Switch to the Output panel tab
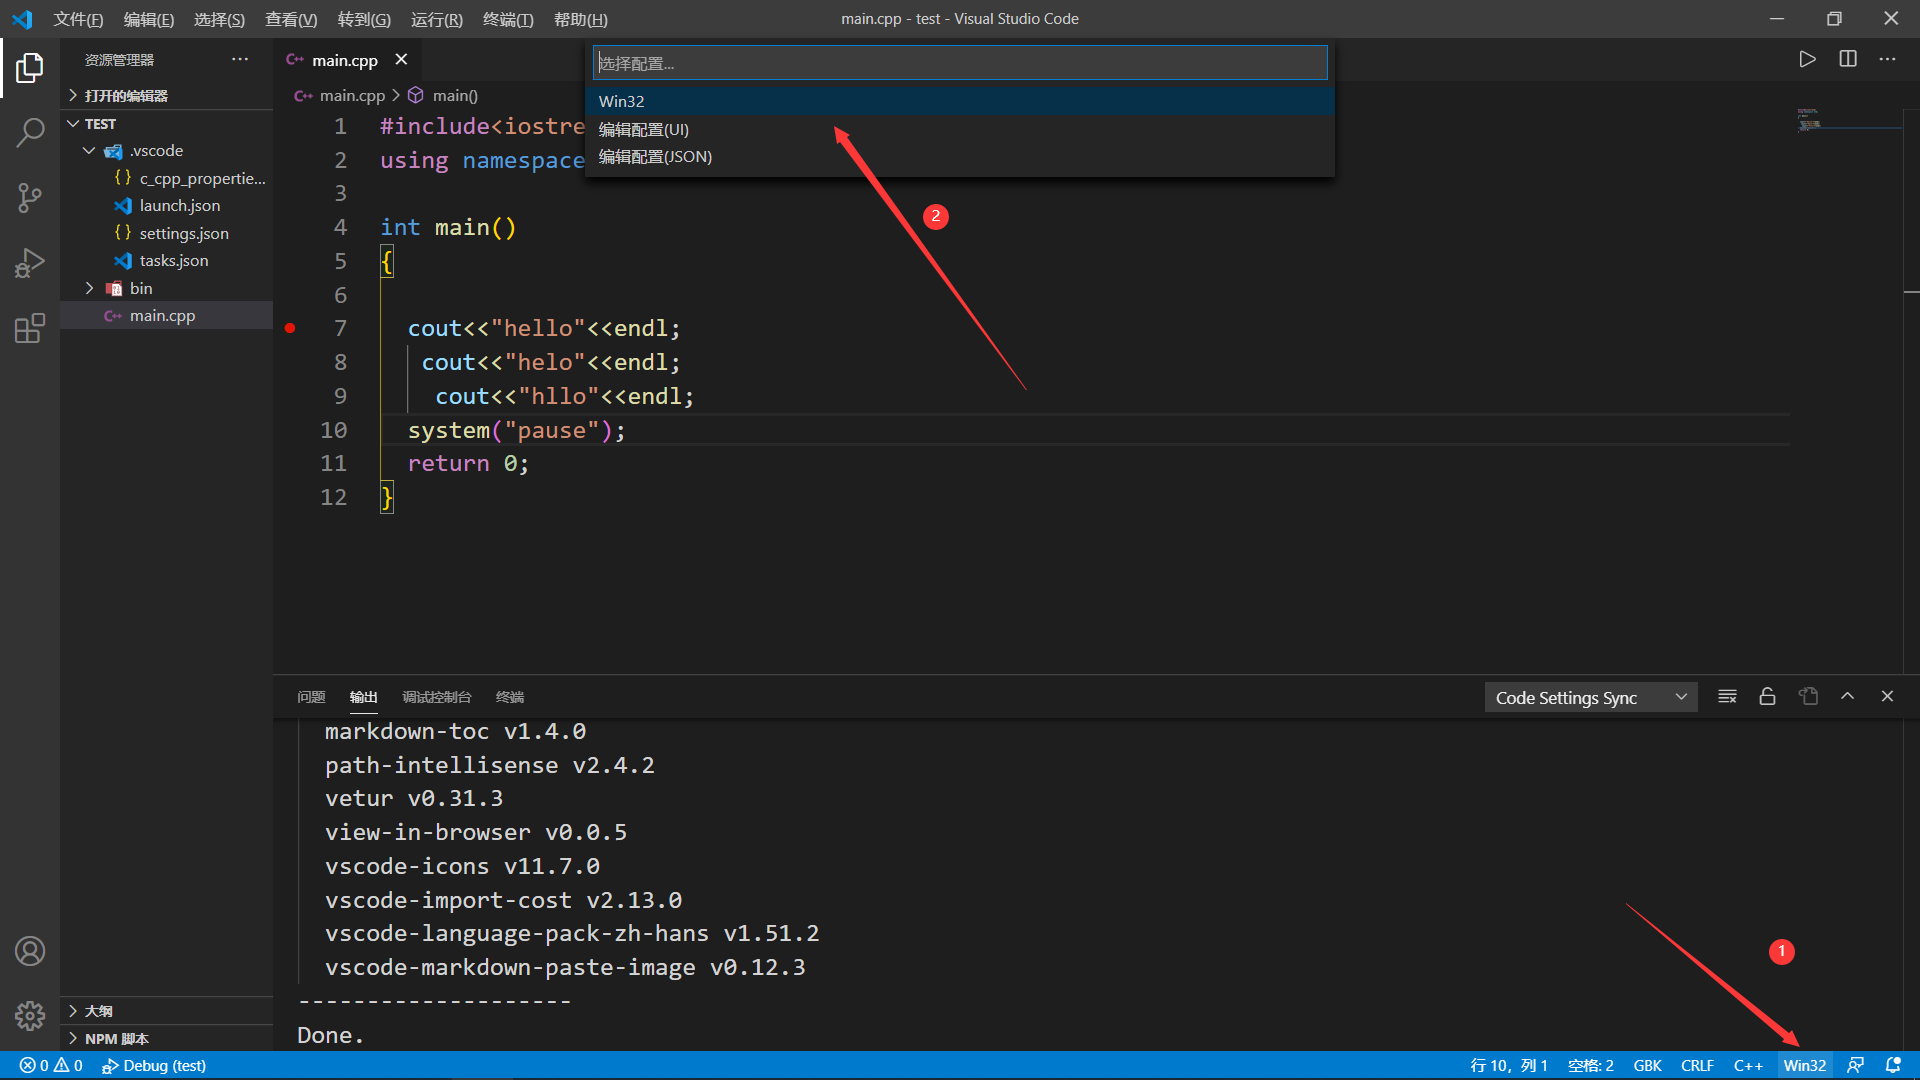 point(364,697)
